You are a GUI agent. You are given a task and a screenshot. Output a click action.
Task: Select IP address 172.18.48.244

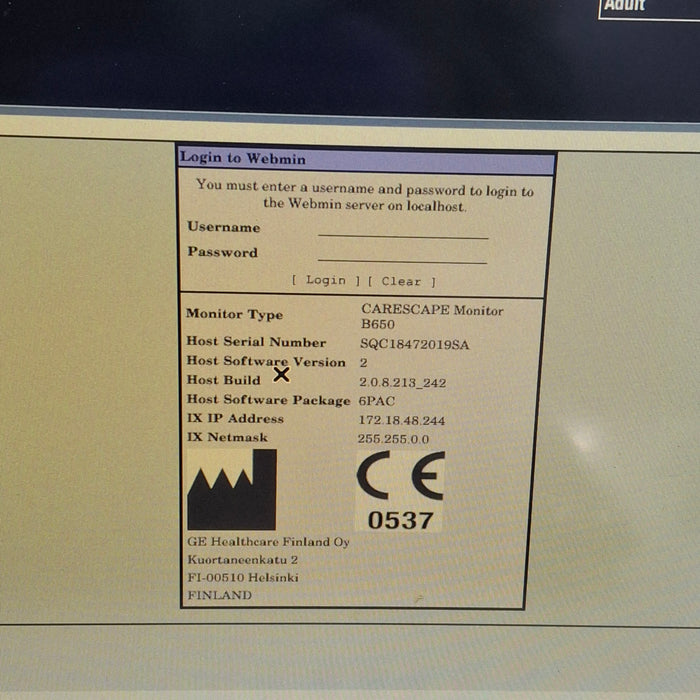[402, 421]
